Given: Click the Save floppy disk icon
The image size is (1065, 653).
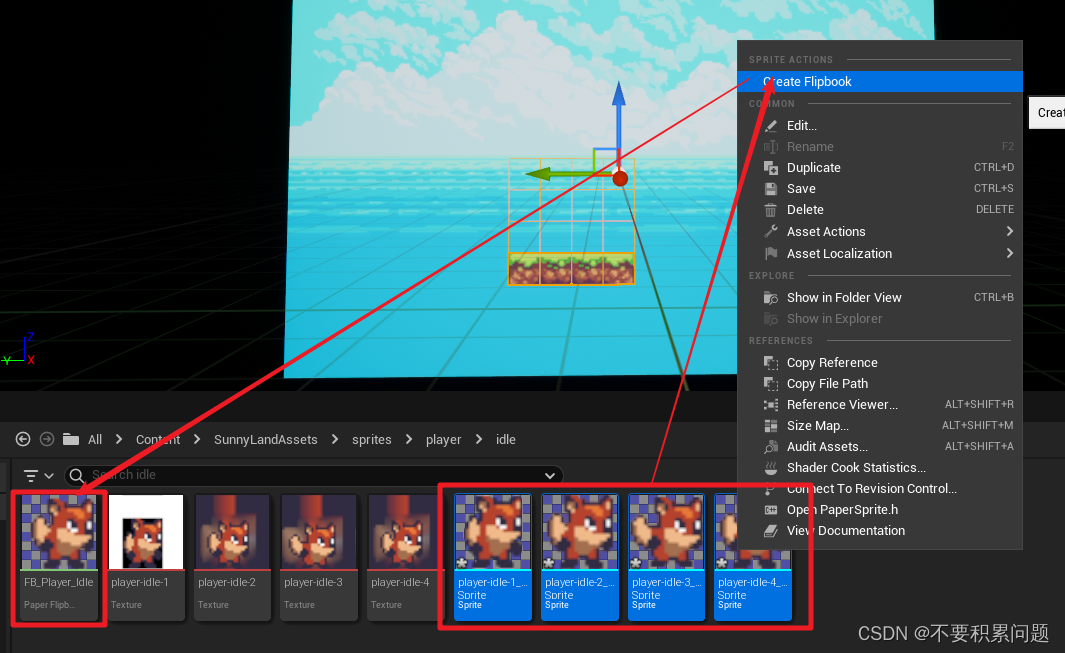Looking at the screenshot, I should coord(770,189).
